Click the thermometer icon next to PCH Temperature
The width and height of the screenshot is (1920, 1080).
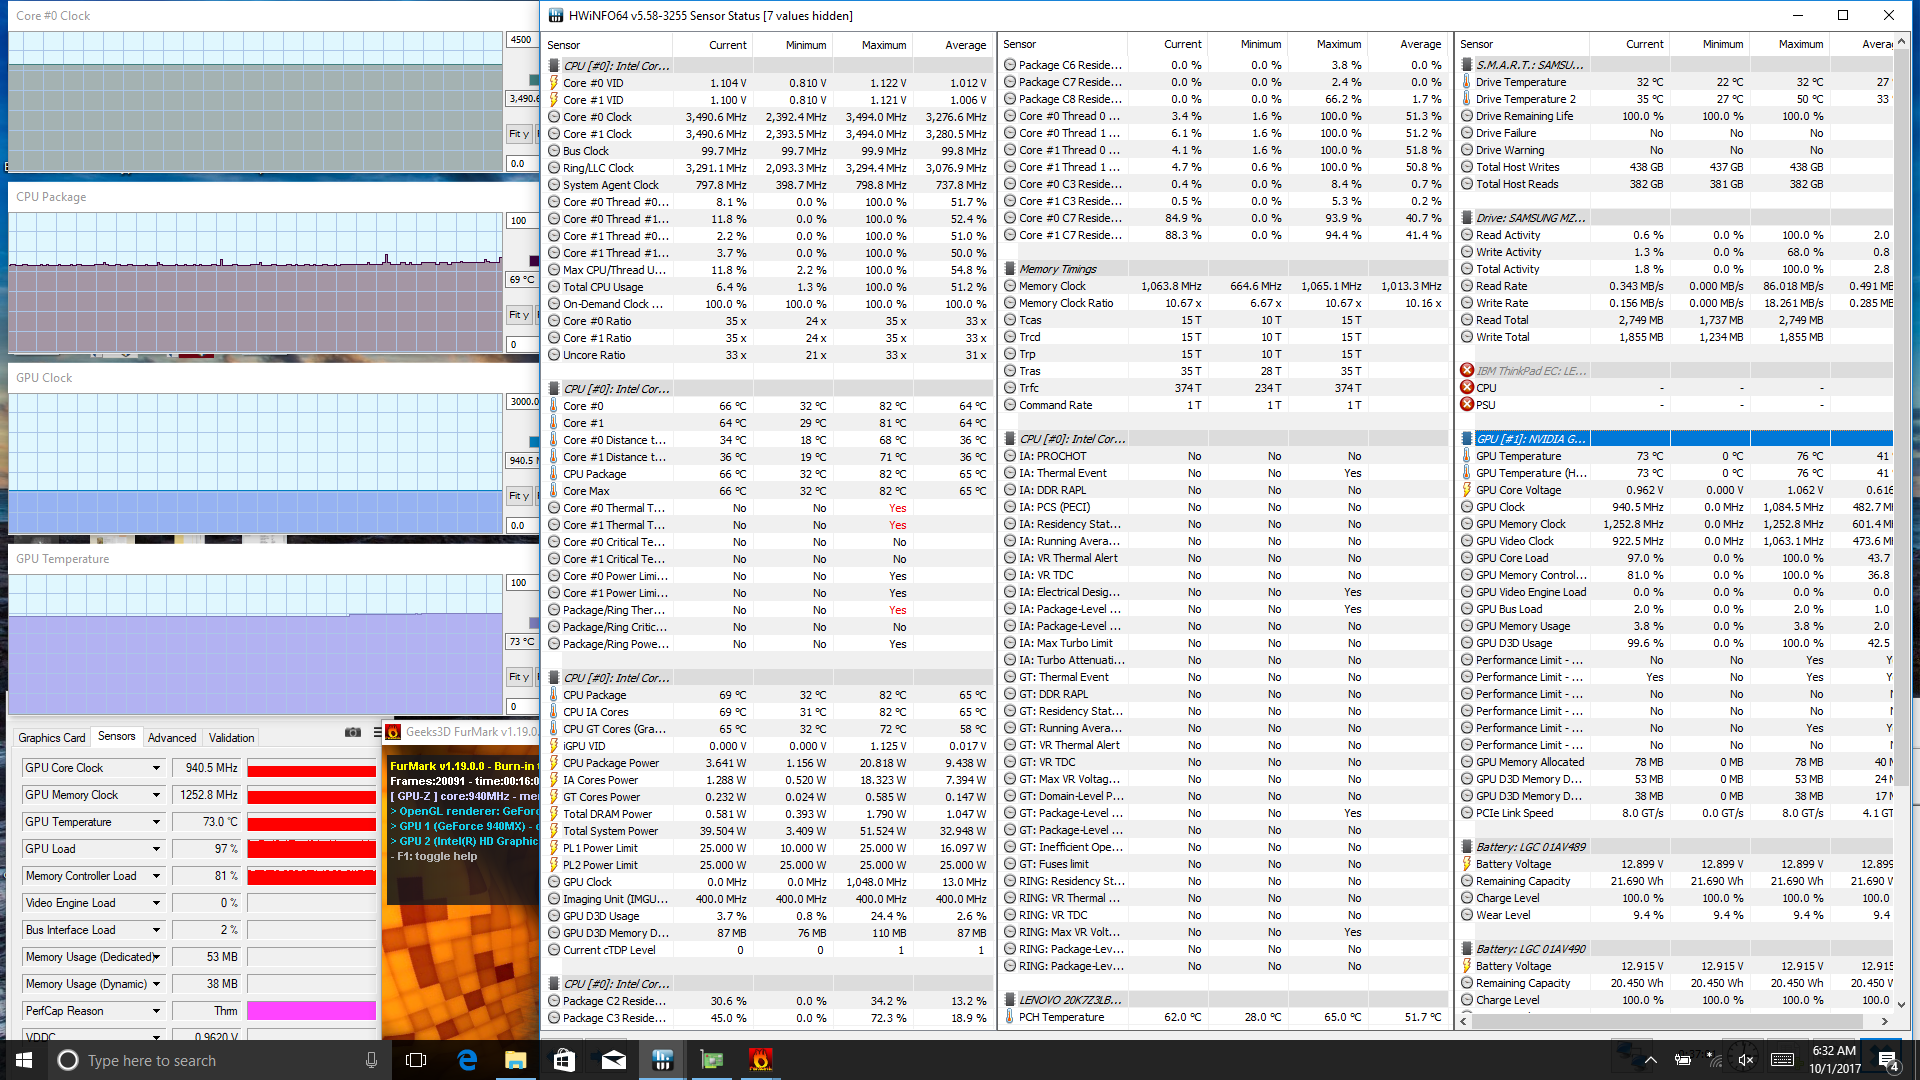click(1010, 1017)
